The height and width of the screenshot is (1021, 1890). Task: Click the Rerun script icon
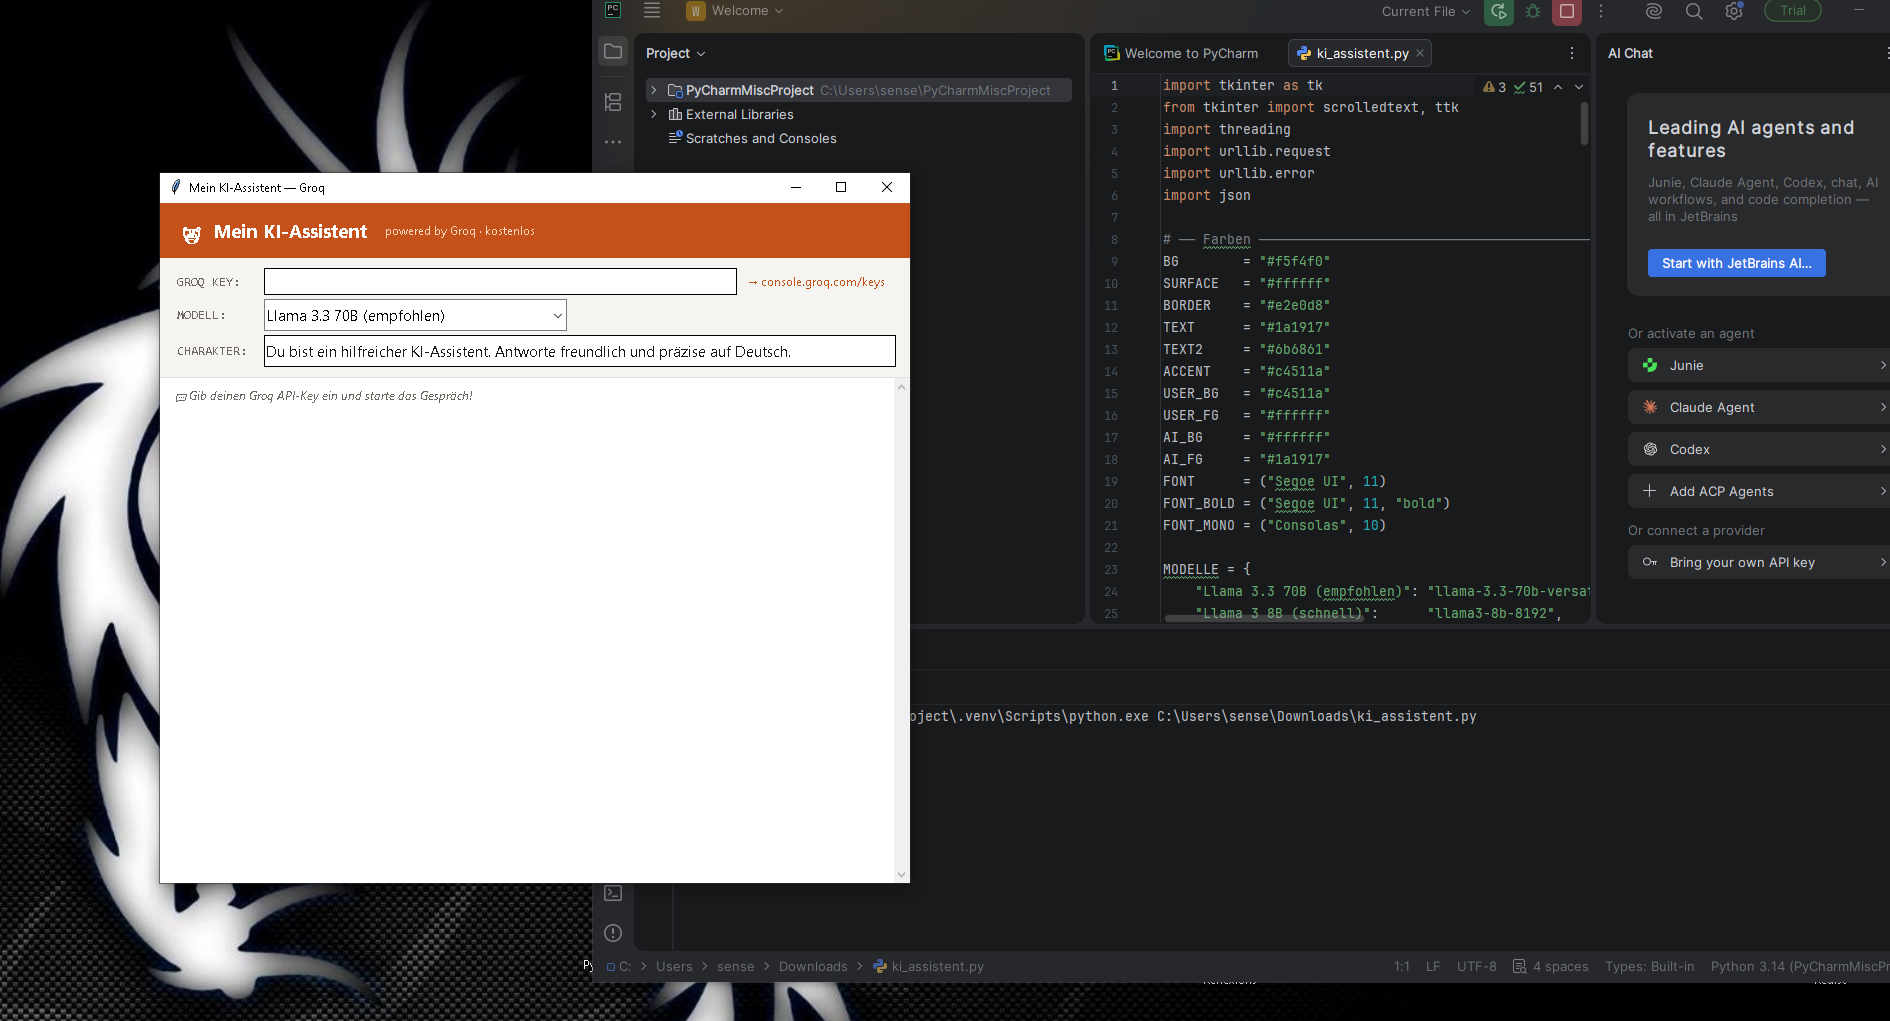point(1498,12)
